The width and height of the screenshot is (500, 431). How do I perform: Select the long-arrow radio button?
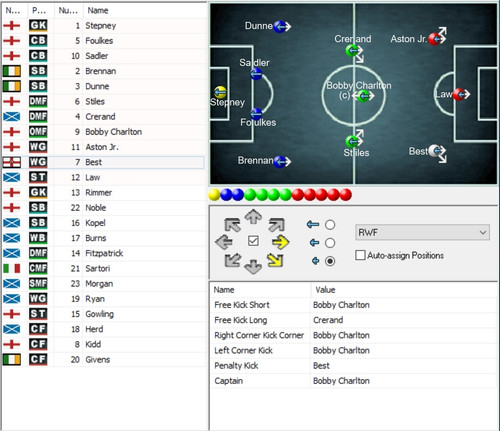click(330, 225)
